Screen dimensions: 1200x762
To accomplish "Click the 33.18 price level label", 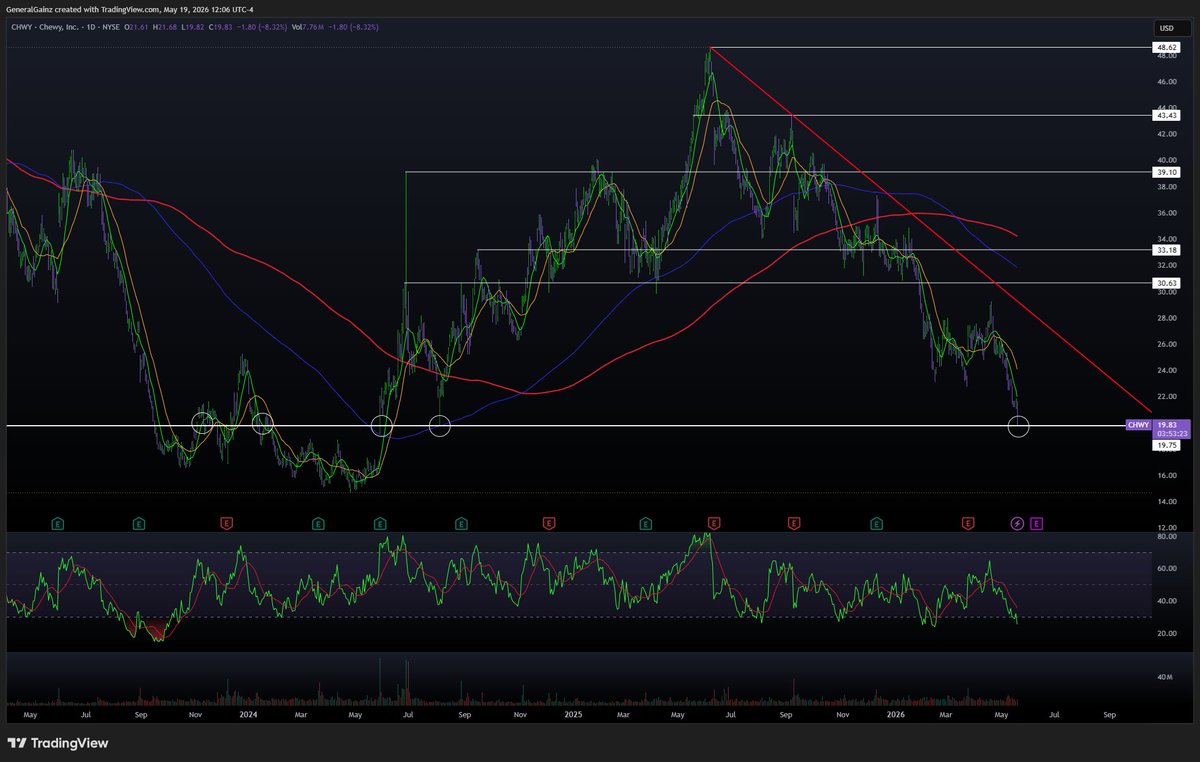I will coord(1166,250).
